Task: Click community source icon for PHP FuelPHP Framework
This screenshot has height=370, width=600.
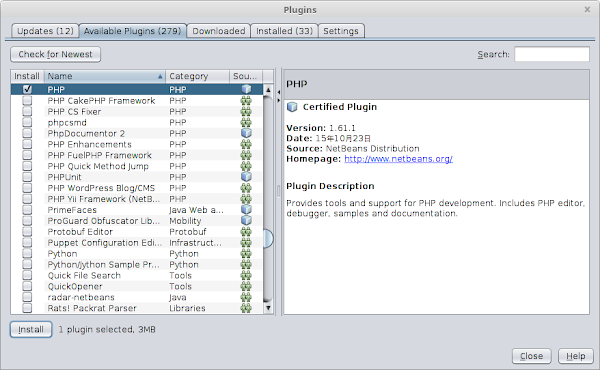Action: 246,155
